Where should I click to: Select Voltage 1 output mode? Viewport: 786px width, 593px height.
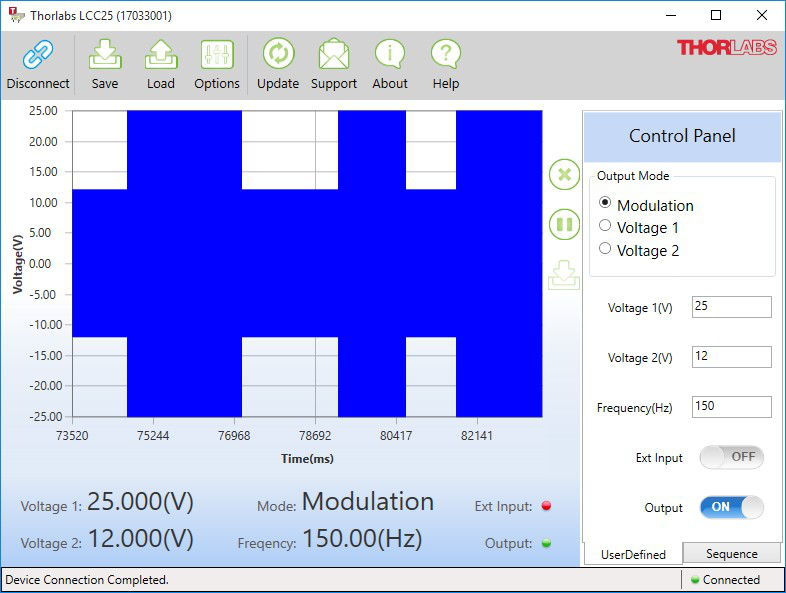[x=604, y=227]
